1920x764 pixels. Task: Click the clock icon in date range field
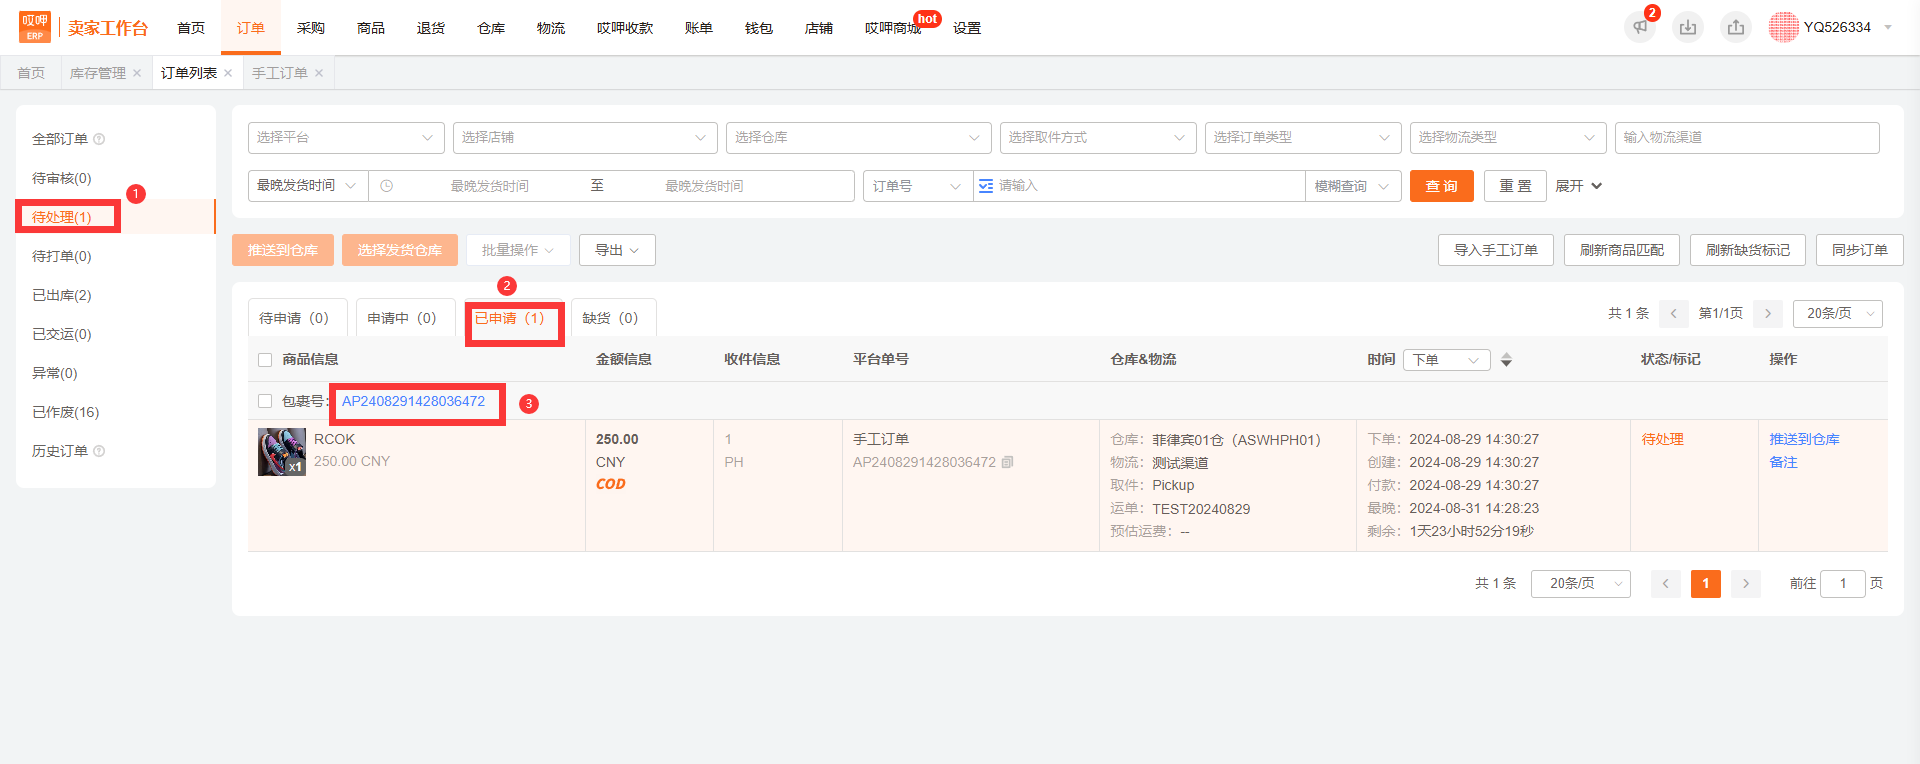point(387,186)
